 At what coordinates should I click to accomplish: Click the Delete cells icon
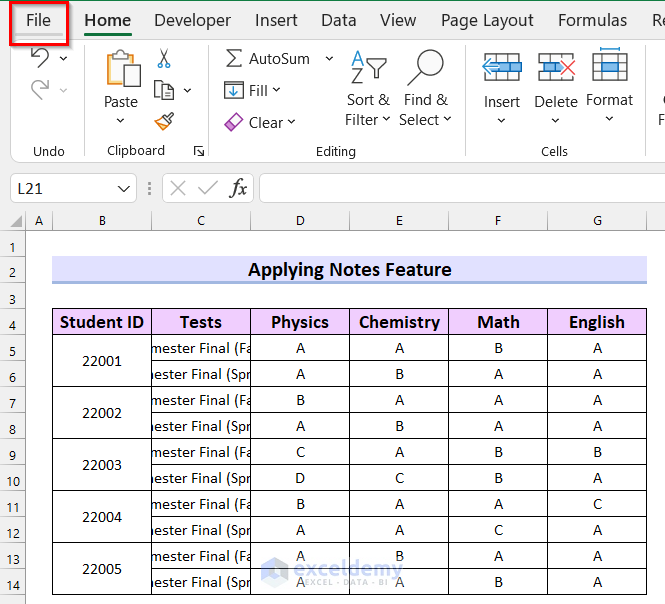click(556, 68)
